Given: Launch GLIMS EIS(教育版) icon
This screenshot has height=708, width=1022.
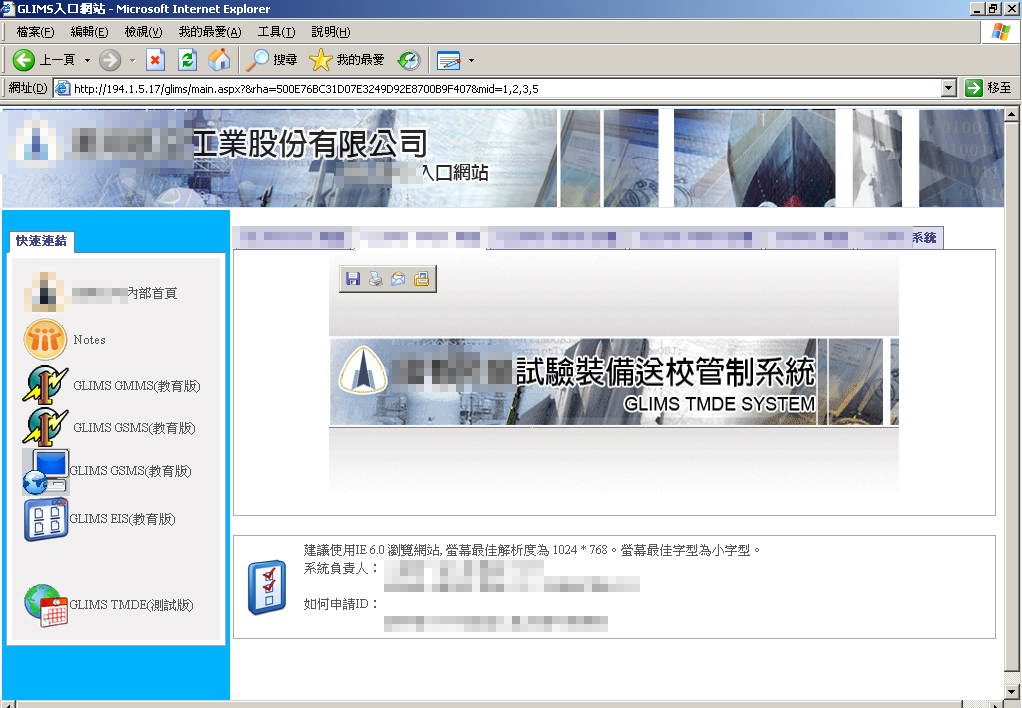Looking at the screenshot, I should point(45,520).
